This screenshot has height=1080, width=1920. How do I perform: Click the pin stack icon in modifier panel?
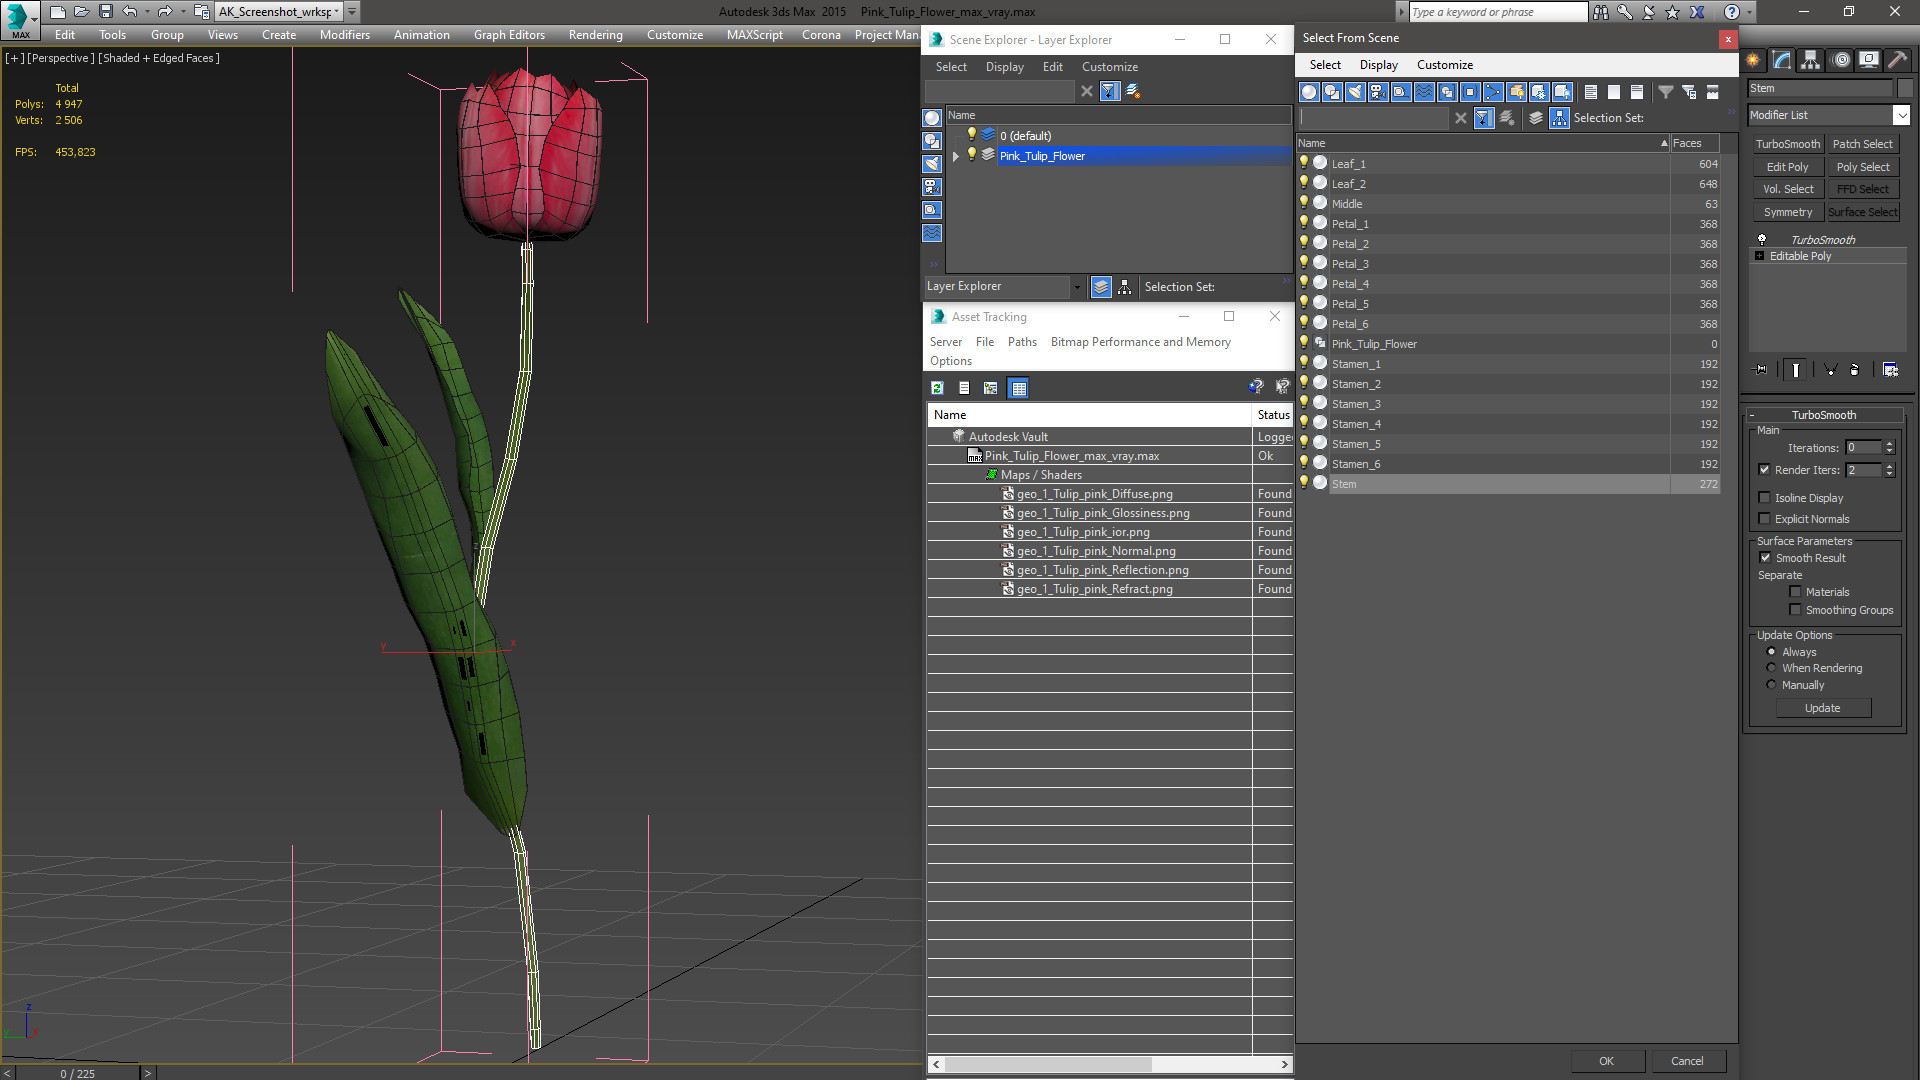[x=1761, y=370]
